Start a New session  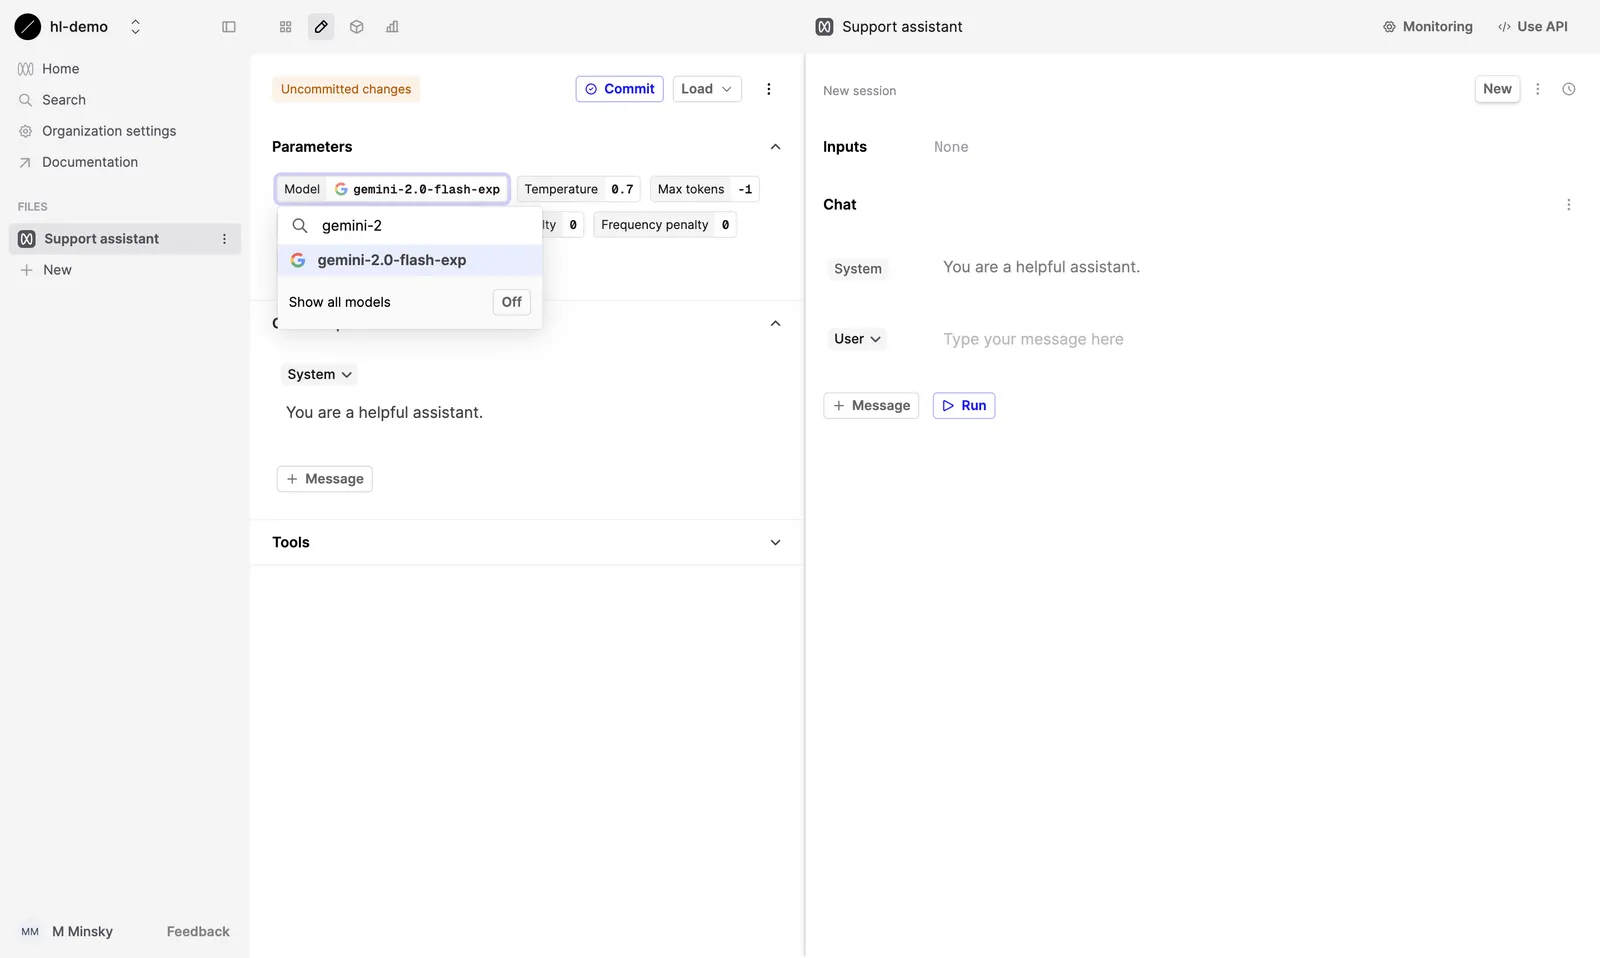[1497, 89]
